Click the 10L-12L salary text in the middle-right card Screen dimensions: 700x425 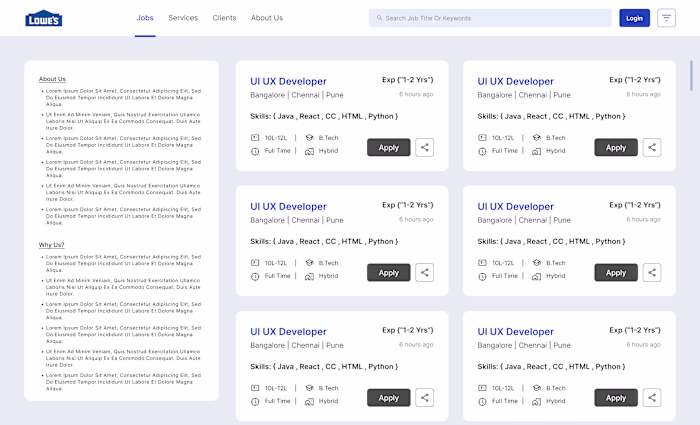[503, 263]
